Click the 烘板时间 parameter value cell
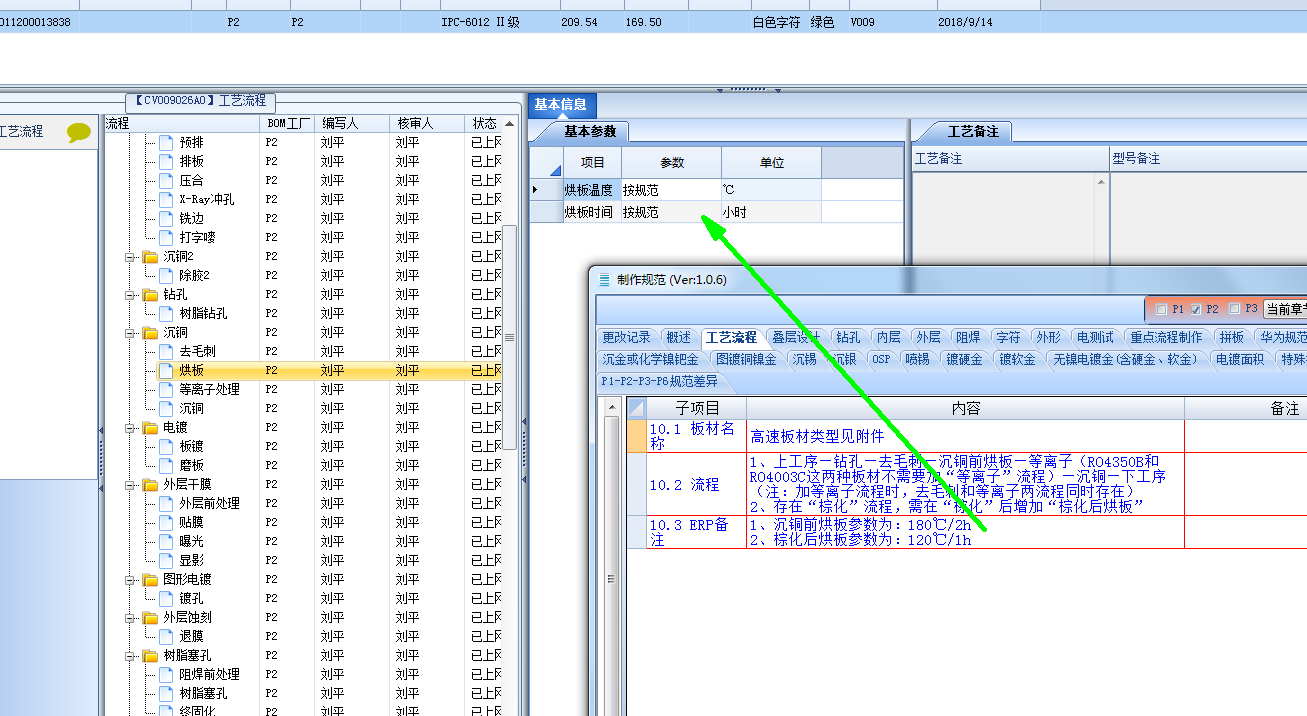Viewport: 1307px width, 716px height. click(671, 212)
